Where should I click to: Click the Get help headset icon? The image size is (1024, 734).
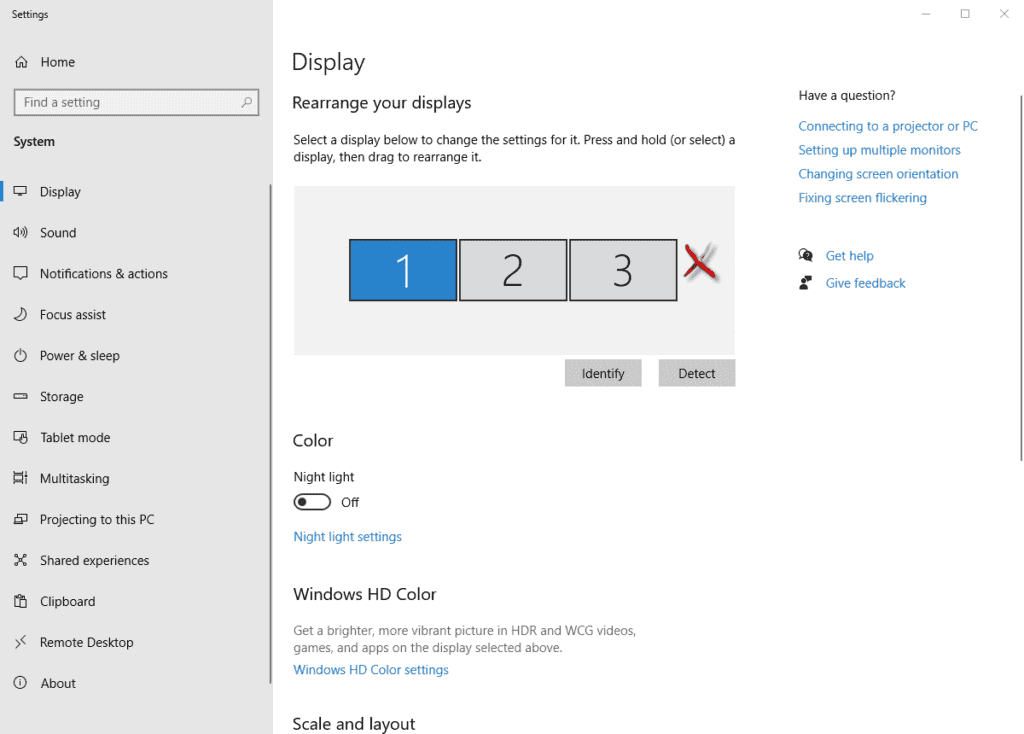pos(806,255)
